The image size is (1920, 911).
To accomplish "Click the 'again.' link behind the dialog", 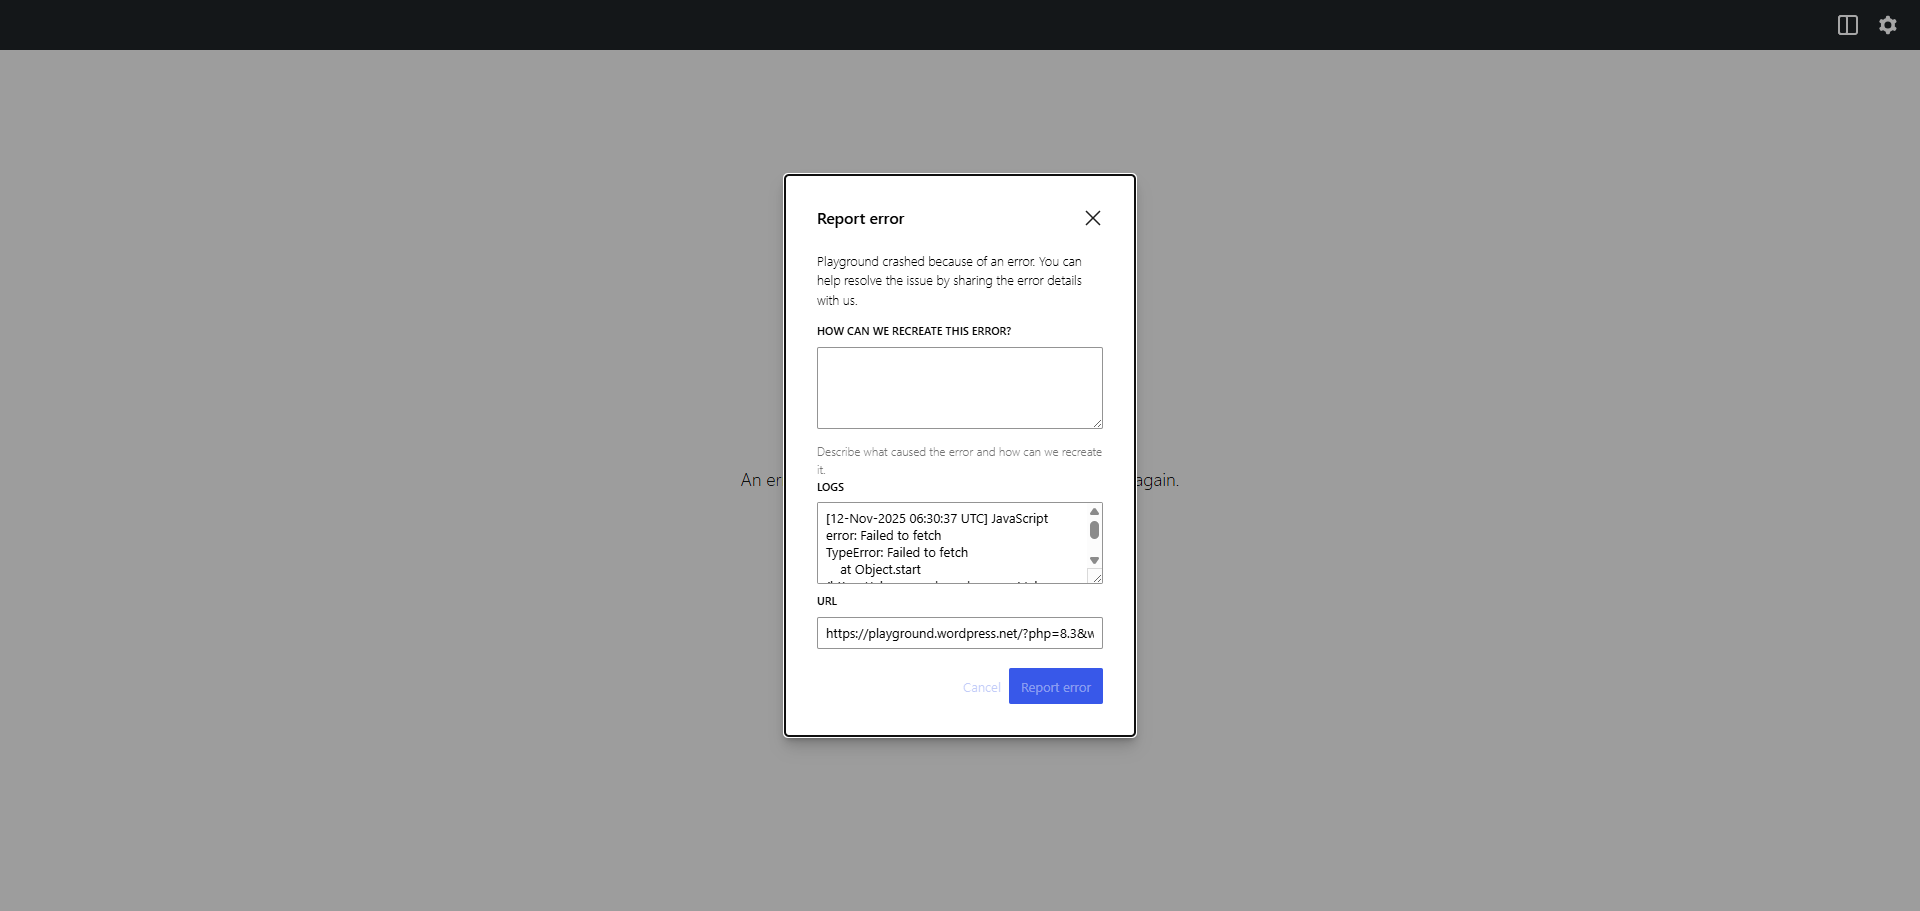I will pyautogui.click(x=1158, y=480).
